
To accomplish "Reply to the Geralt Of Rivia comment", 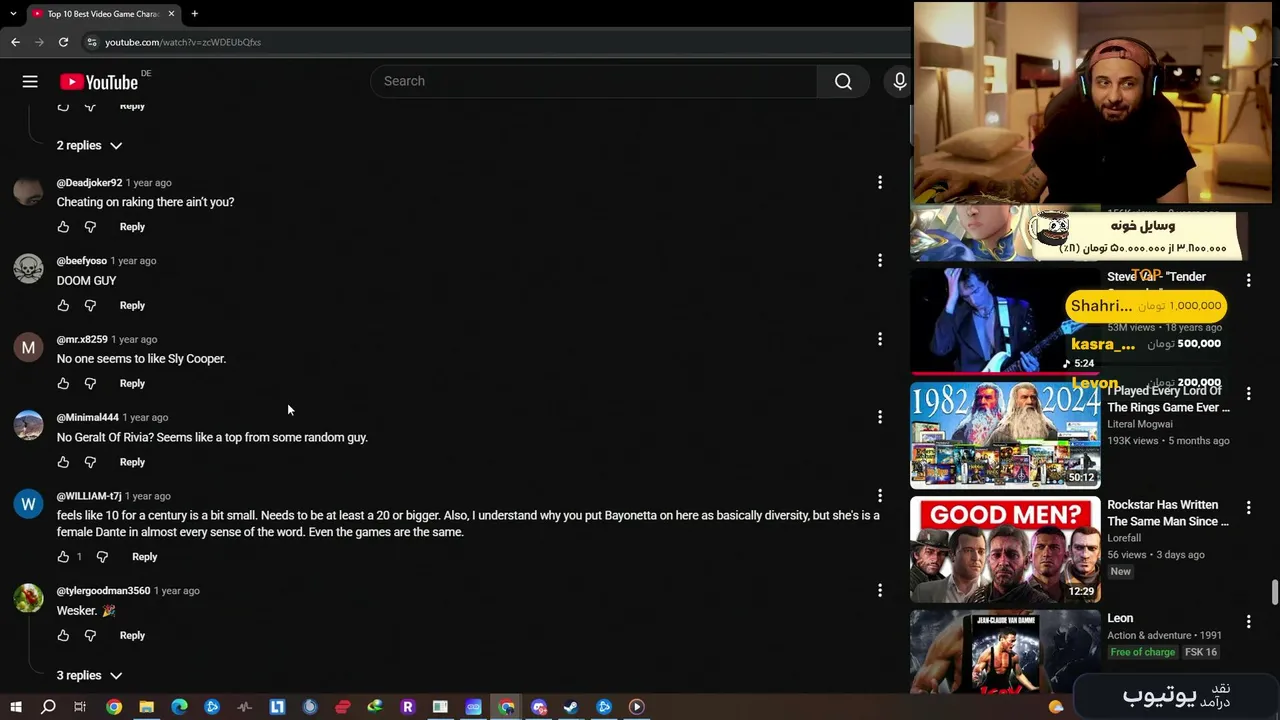I will point(132,463).
